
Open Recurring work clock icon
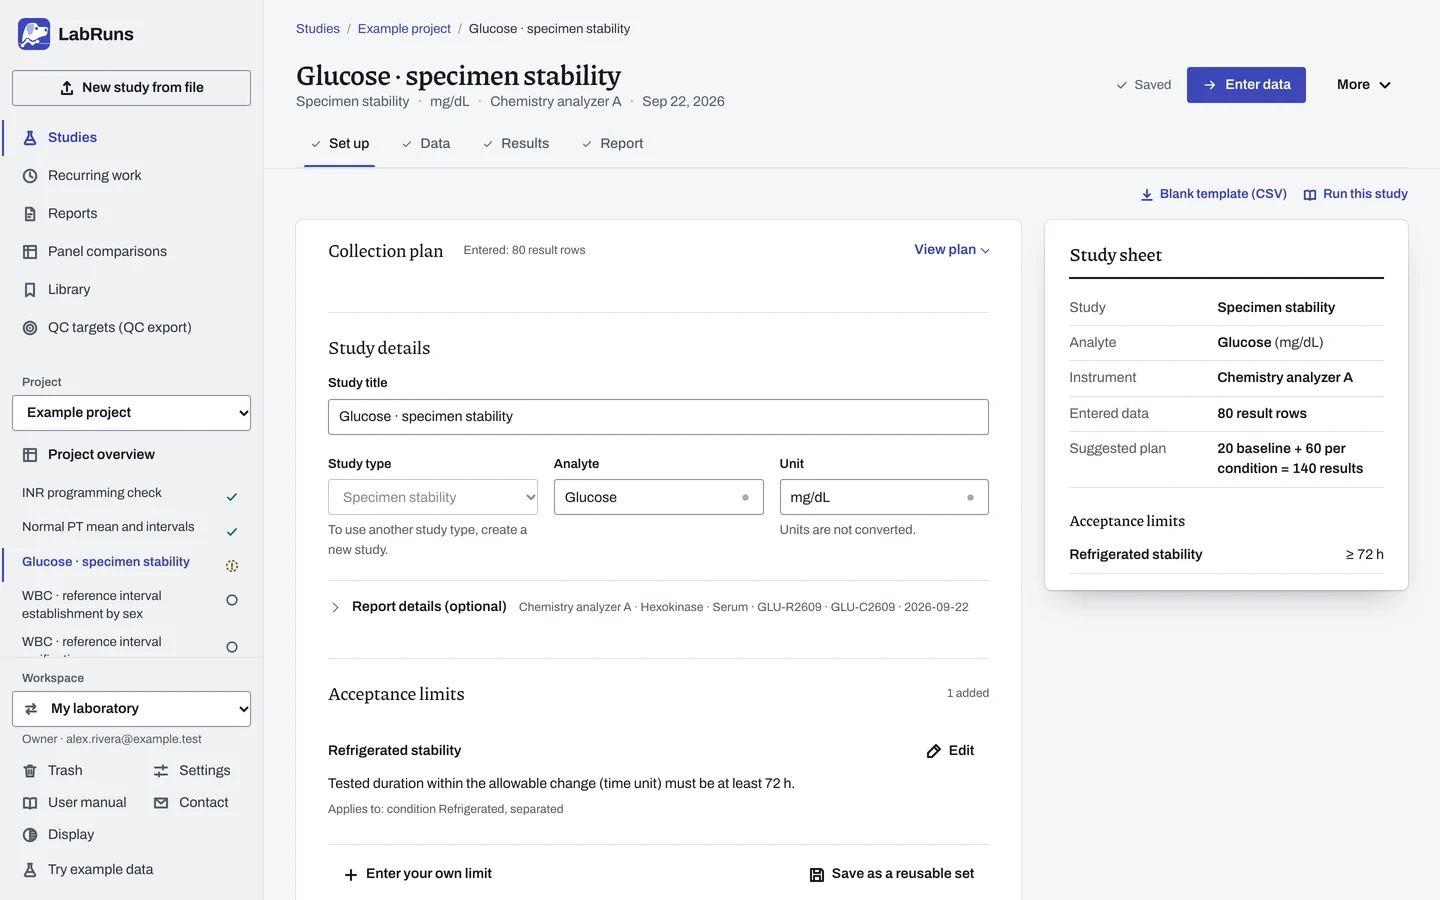pyautogui.click(x=30, y=176)
